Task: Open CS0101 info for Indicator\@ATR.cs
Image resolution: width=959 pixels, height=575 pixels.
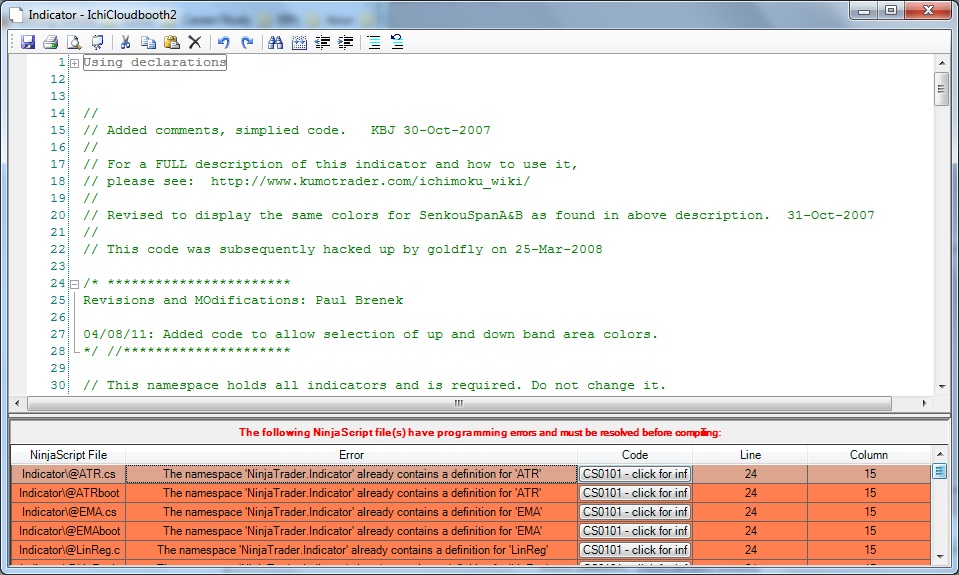Action: click(635, 474)
